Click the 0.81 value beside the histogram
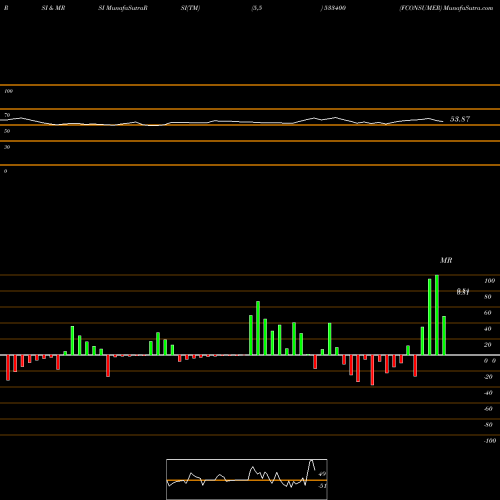 (x=463, y=292)
